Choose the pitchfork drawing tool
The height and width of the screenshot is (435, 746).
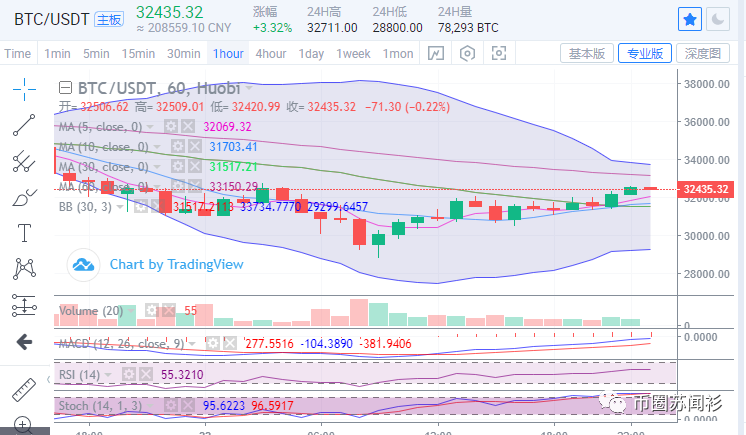click(x=24, y=160)
